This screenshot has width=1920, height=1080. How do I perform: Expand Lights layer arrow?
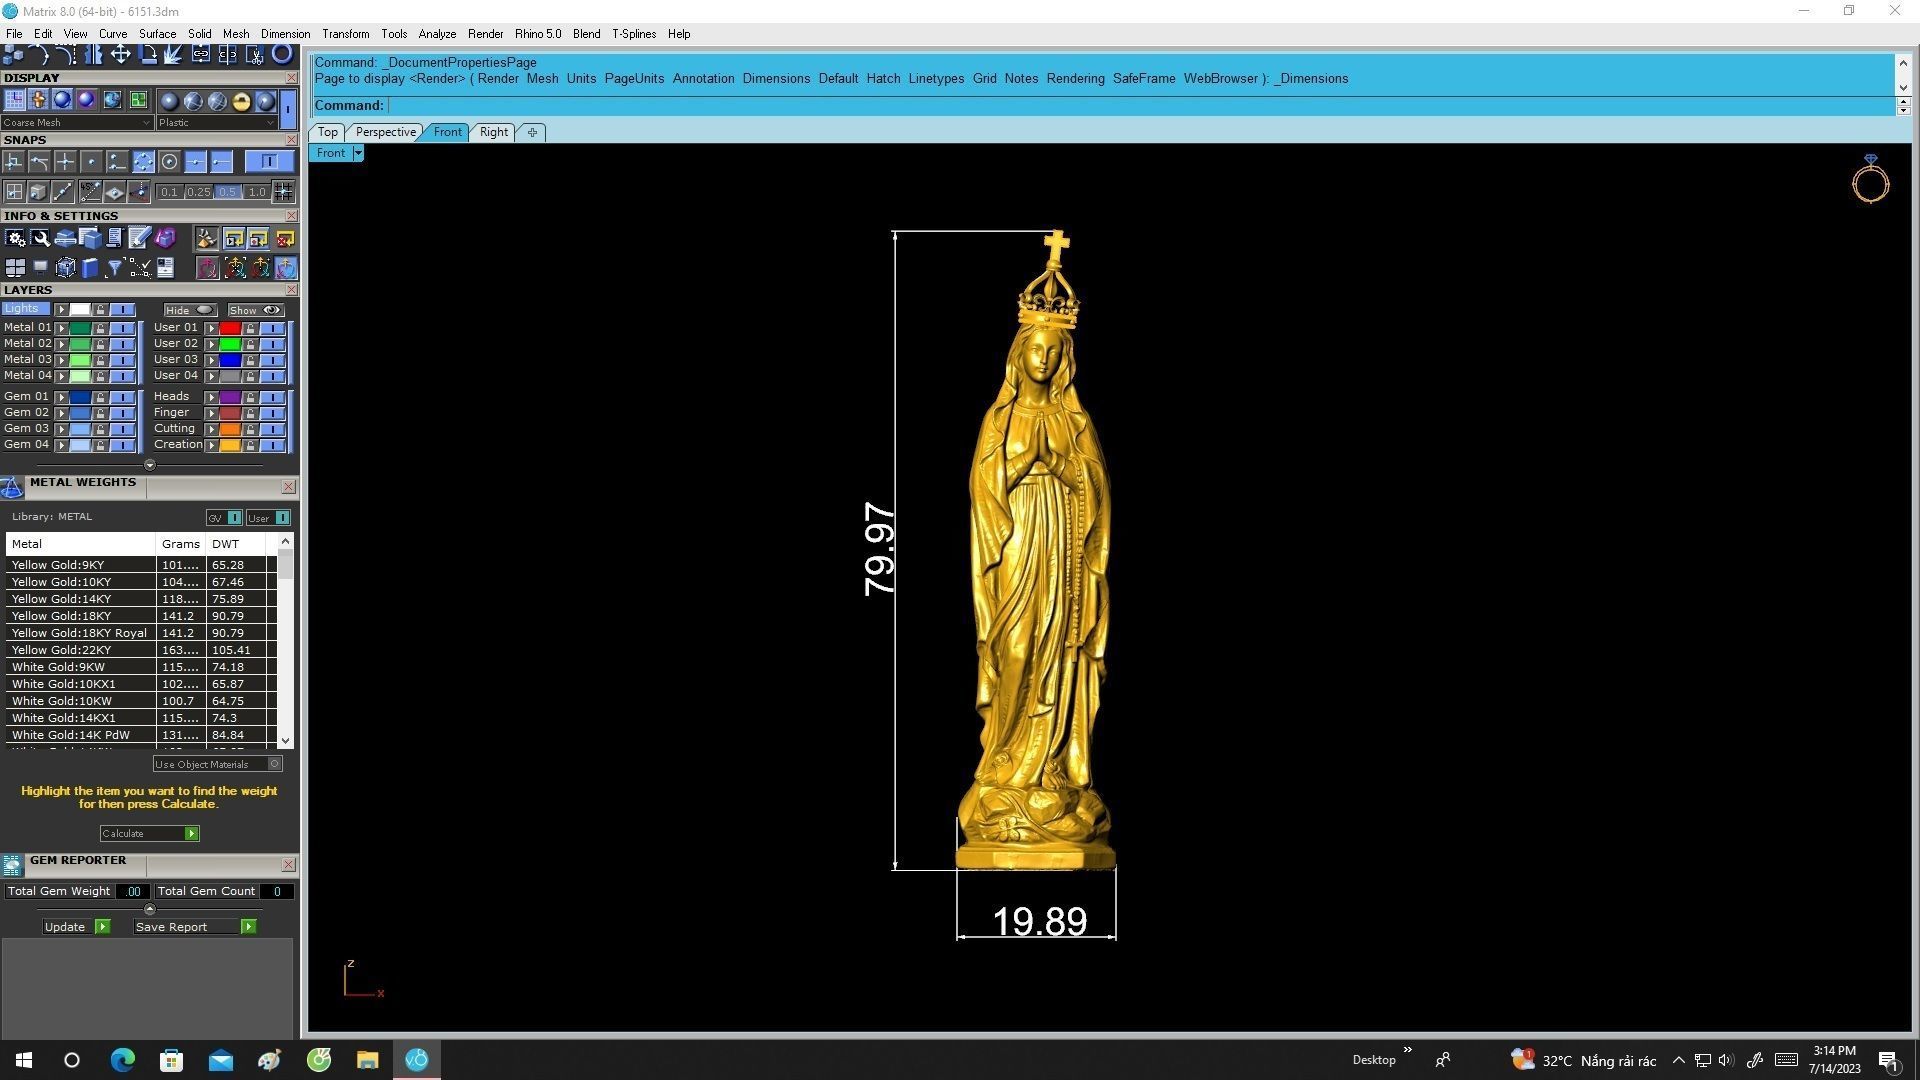click(62, 310)
